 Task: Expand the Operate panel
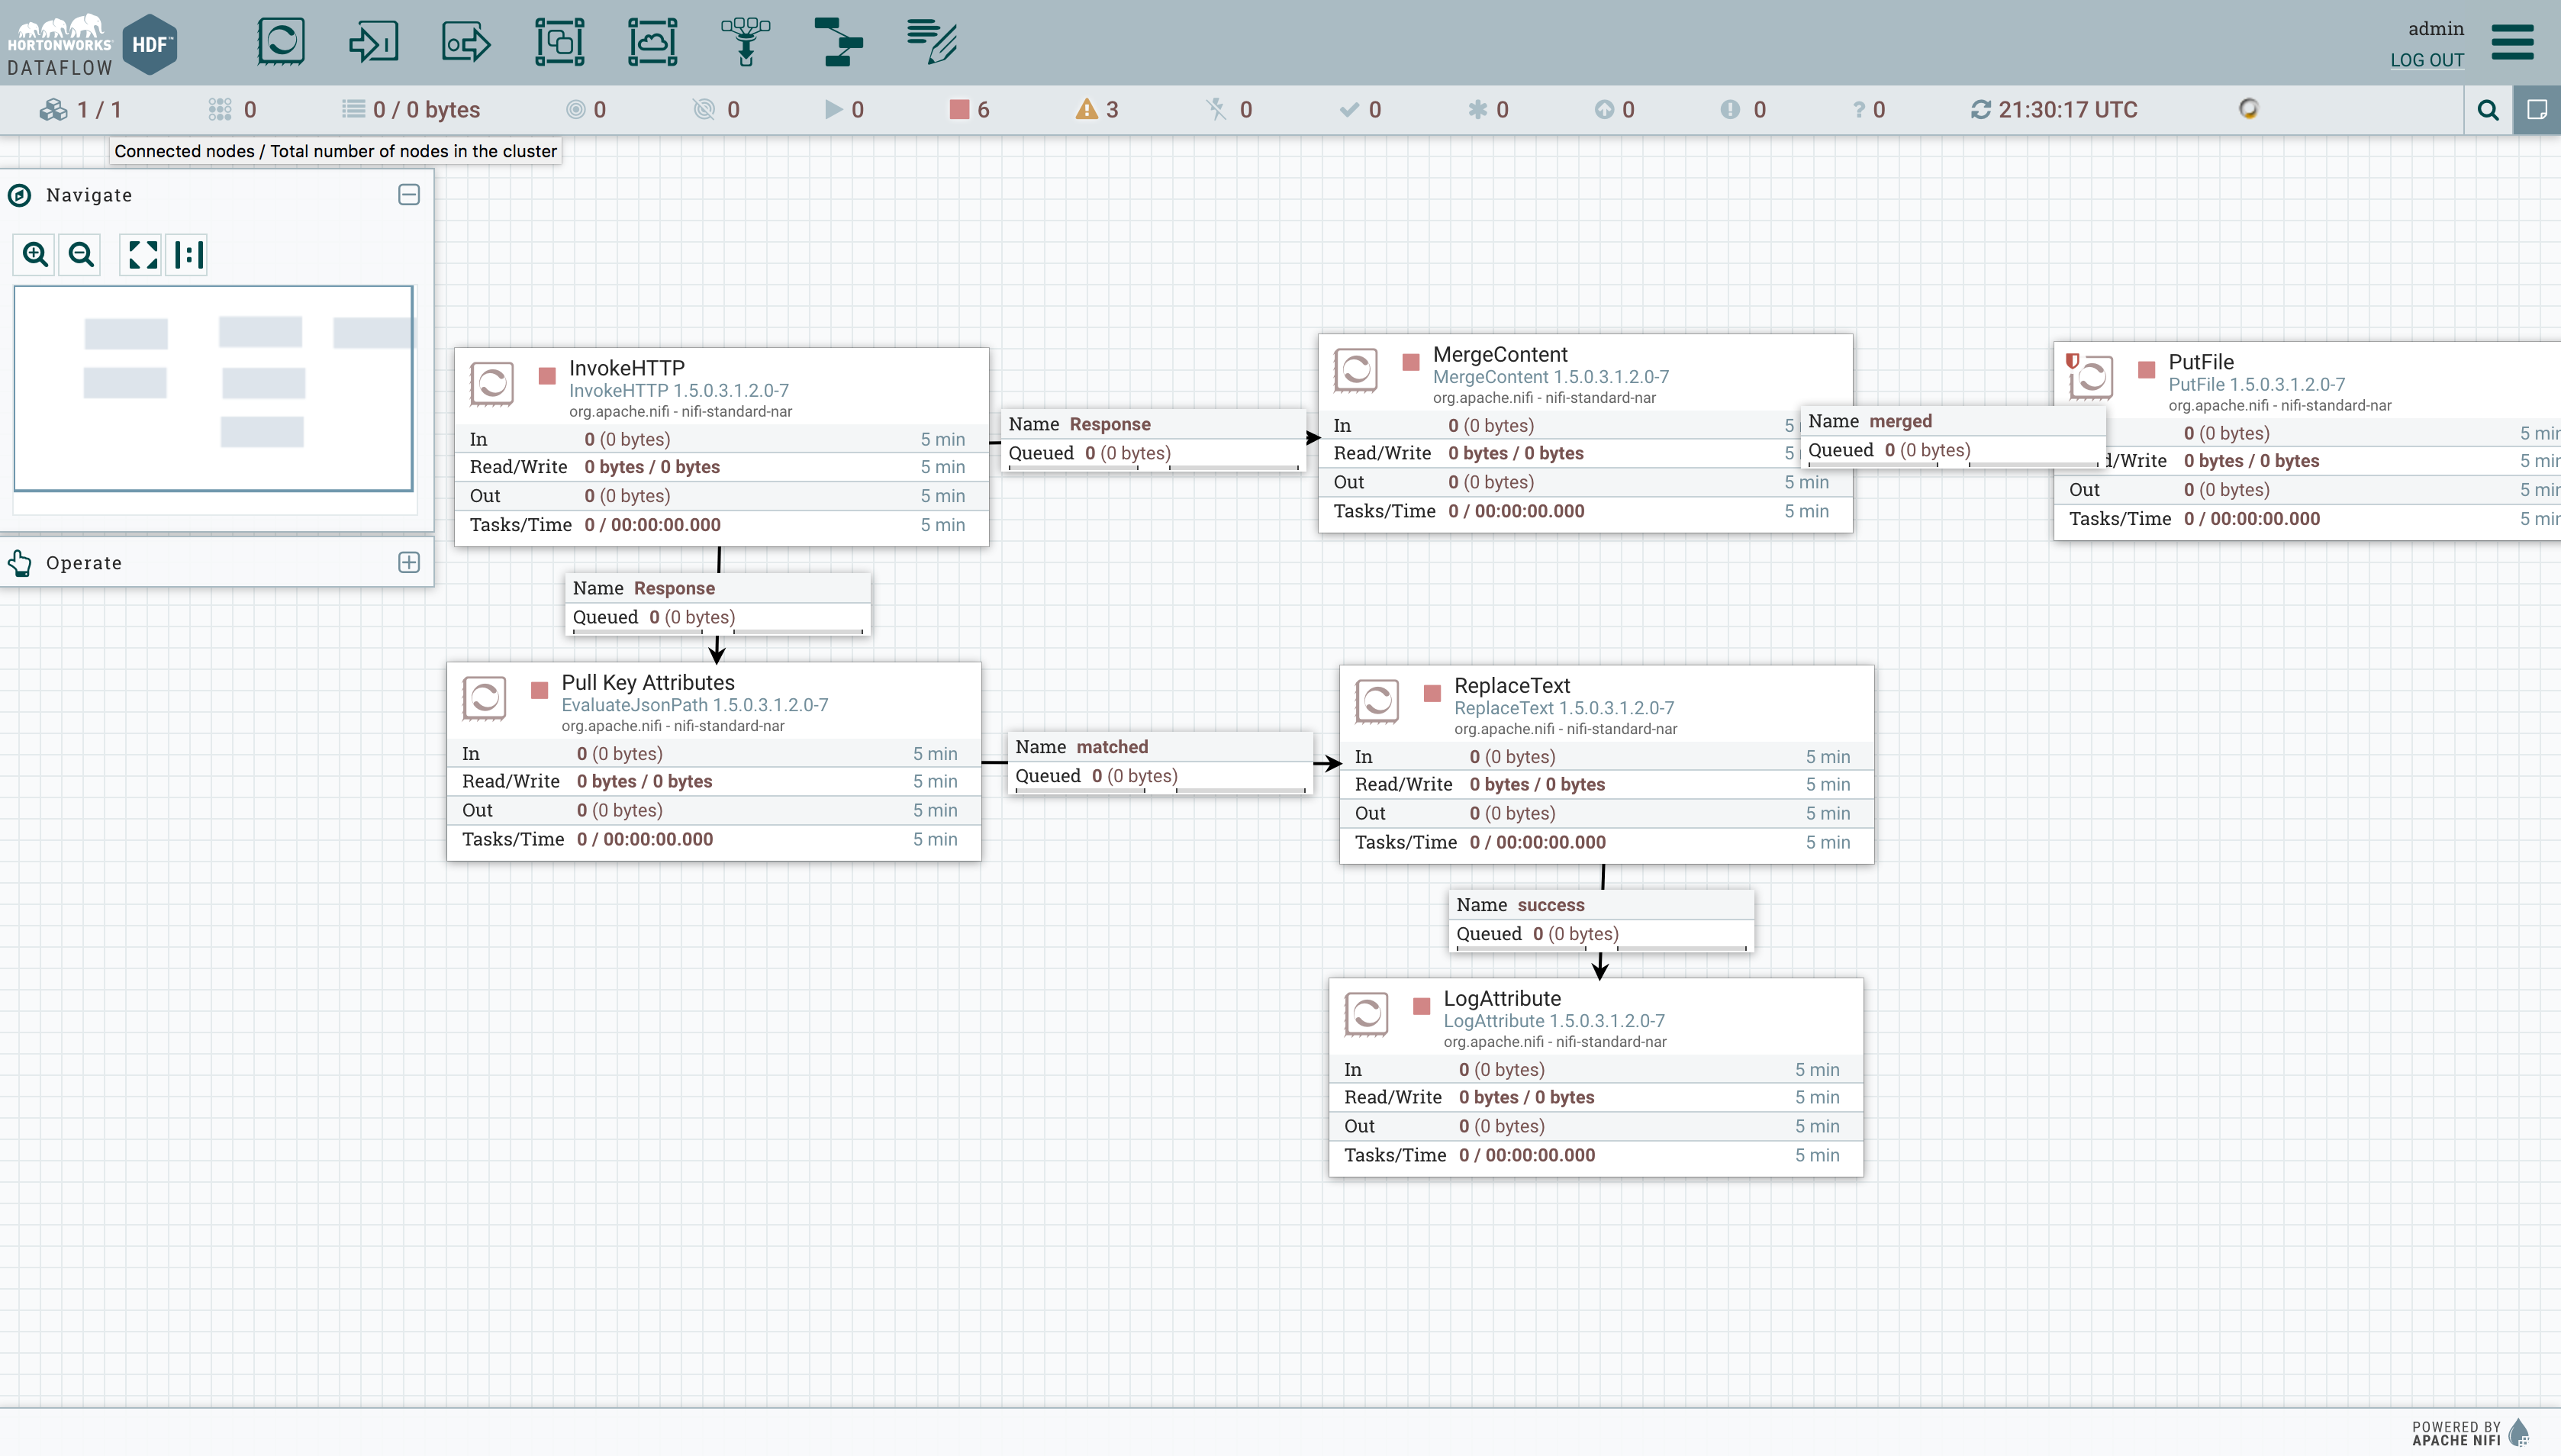[x=408, y=563]
